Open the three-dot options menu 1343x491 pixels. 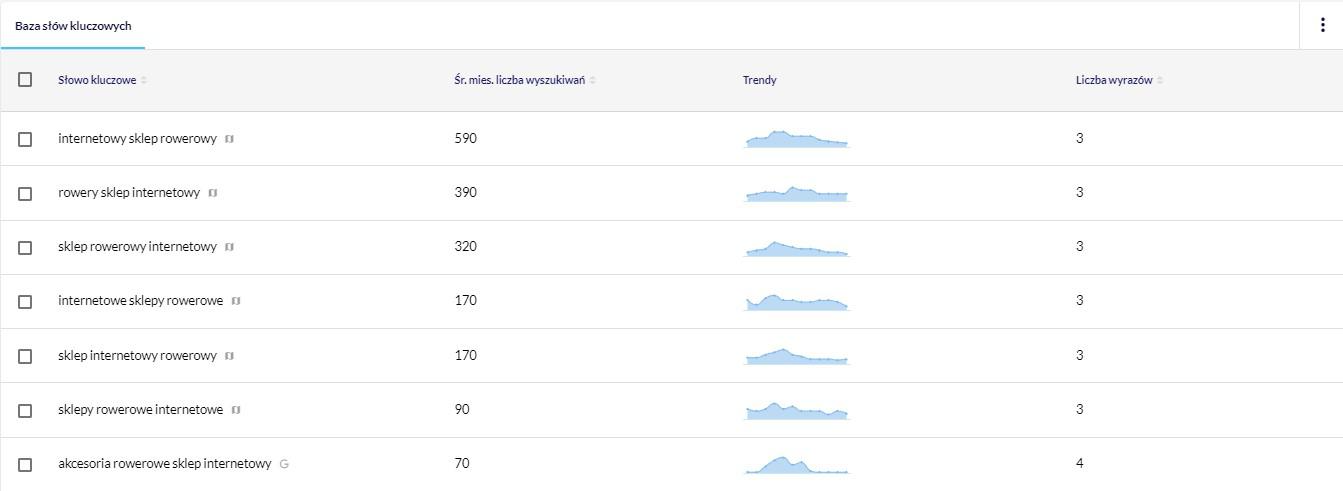click(1322, 25)
